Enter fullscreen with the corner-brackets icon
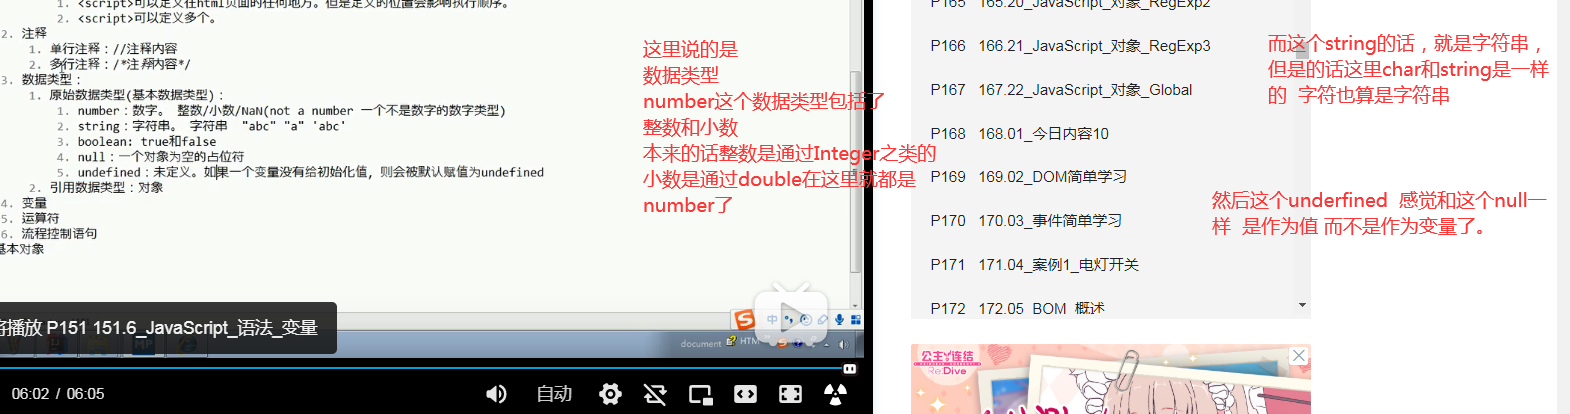The image size is (1570, 414). point(790,394)
